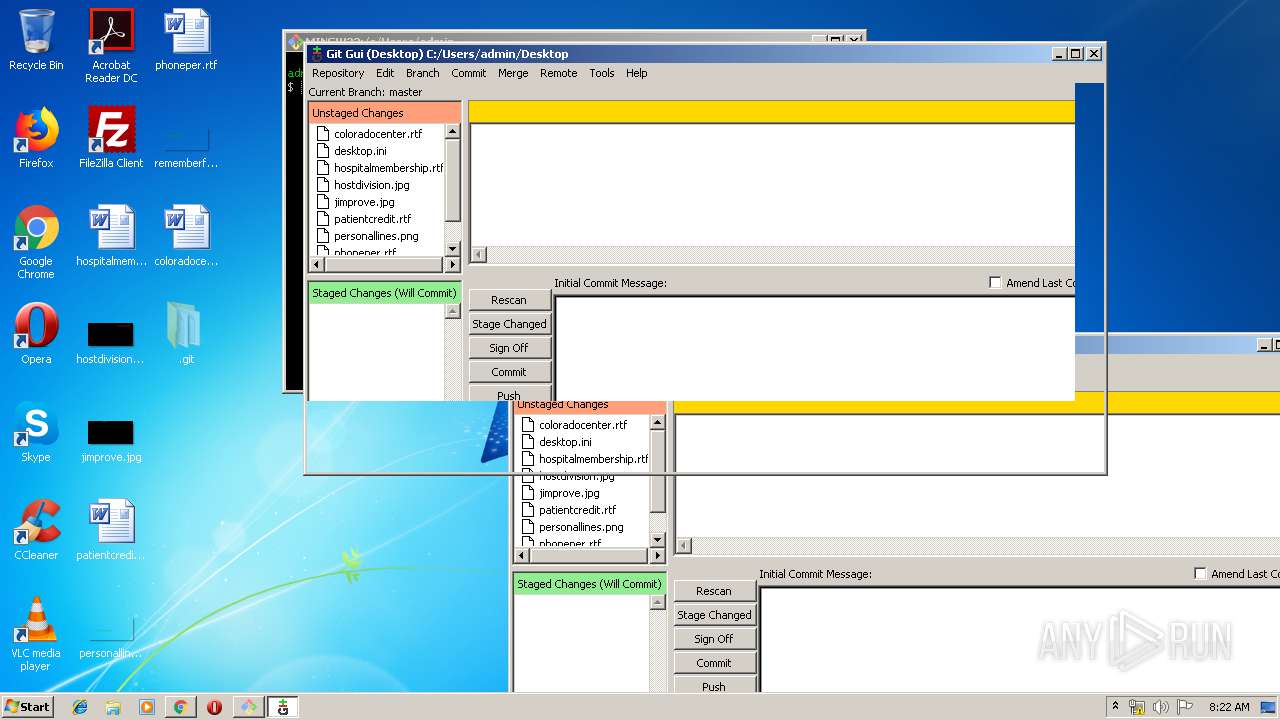This screenshot has height=720, width=1280.
Task: Open Opera desktop shortcut
Action: coord(36,334)
